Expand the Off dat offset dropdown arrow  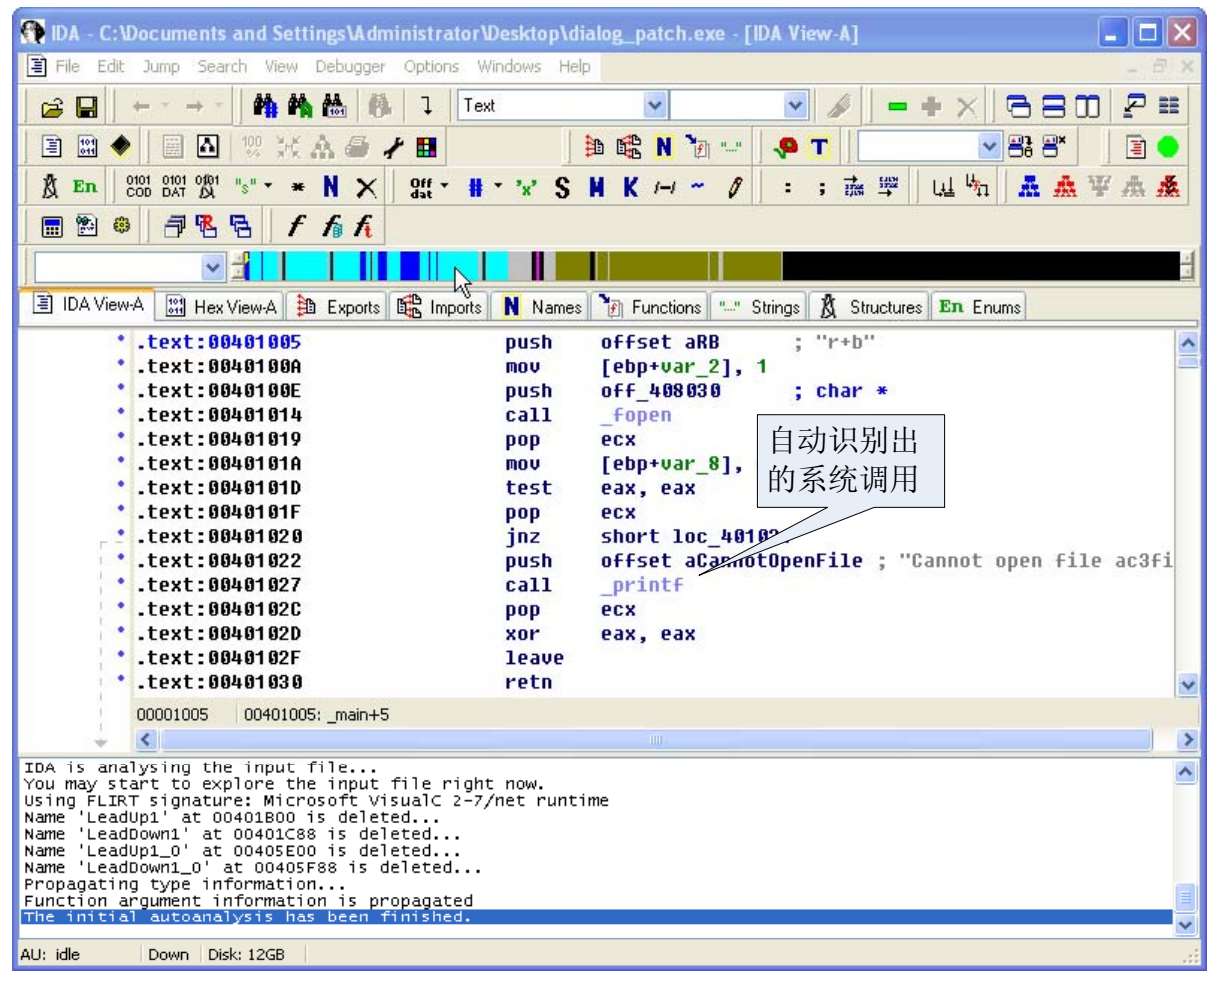click(x=445, y=187)
